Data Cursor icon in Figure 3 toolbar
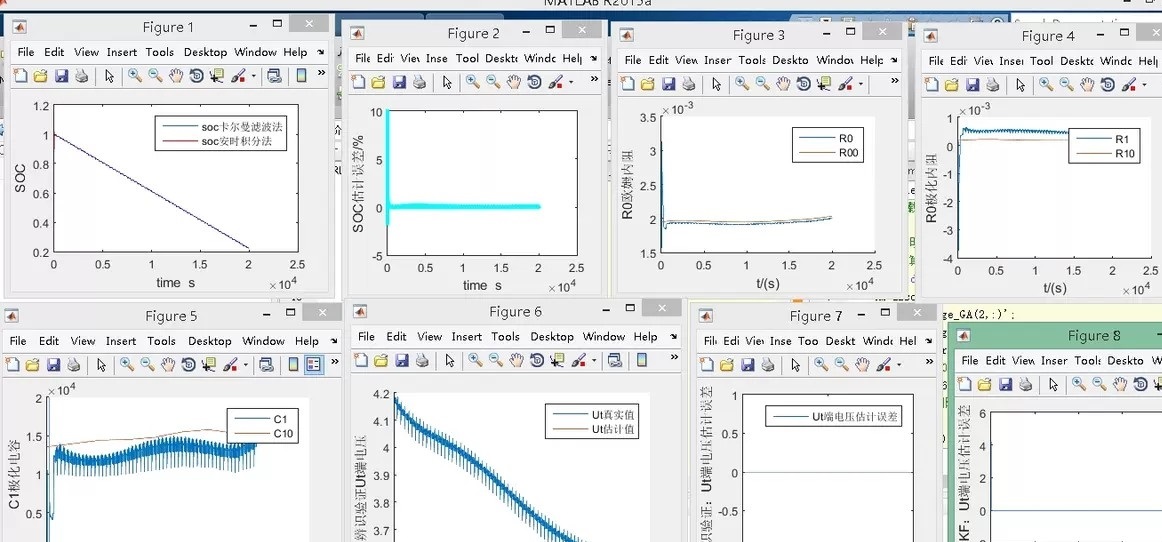Screen dimensions: 1162x542 click(825, 85)
